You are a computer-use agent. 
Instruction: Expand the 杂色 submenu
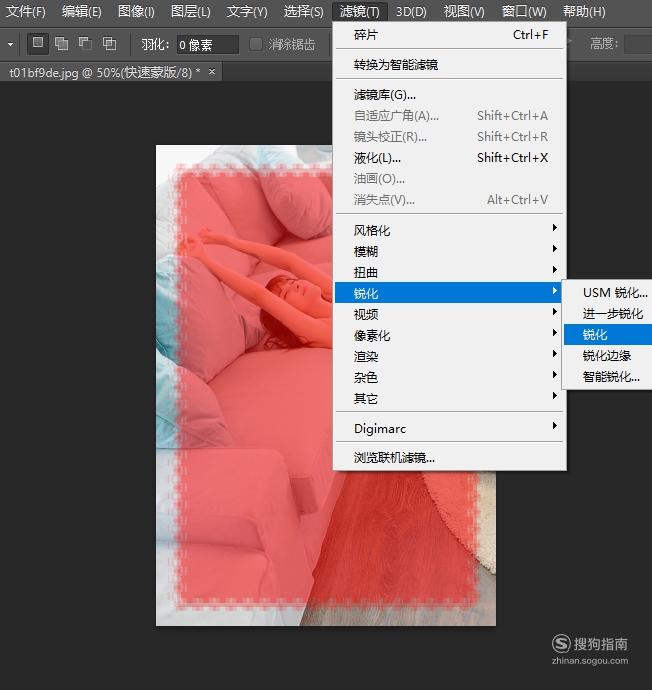pos(450,378)
